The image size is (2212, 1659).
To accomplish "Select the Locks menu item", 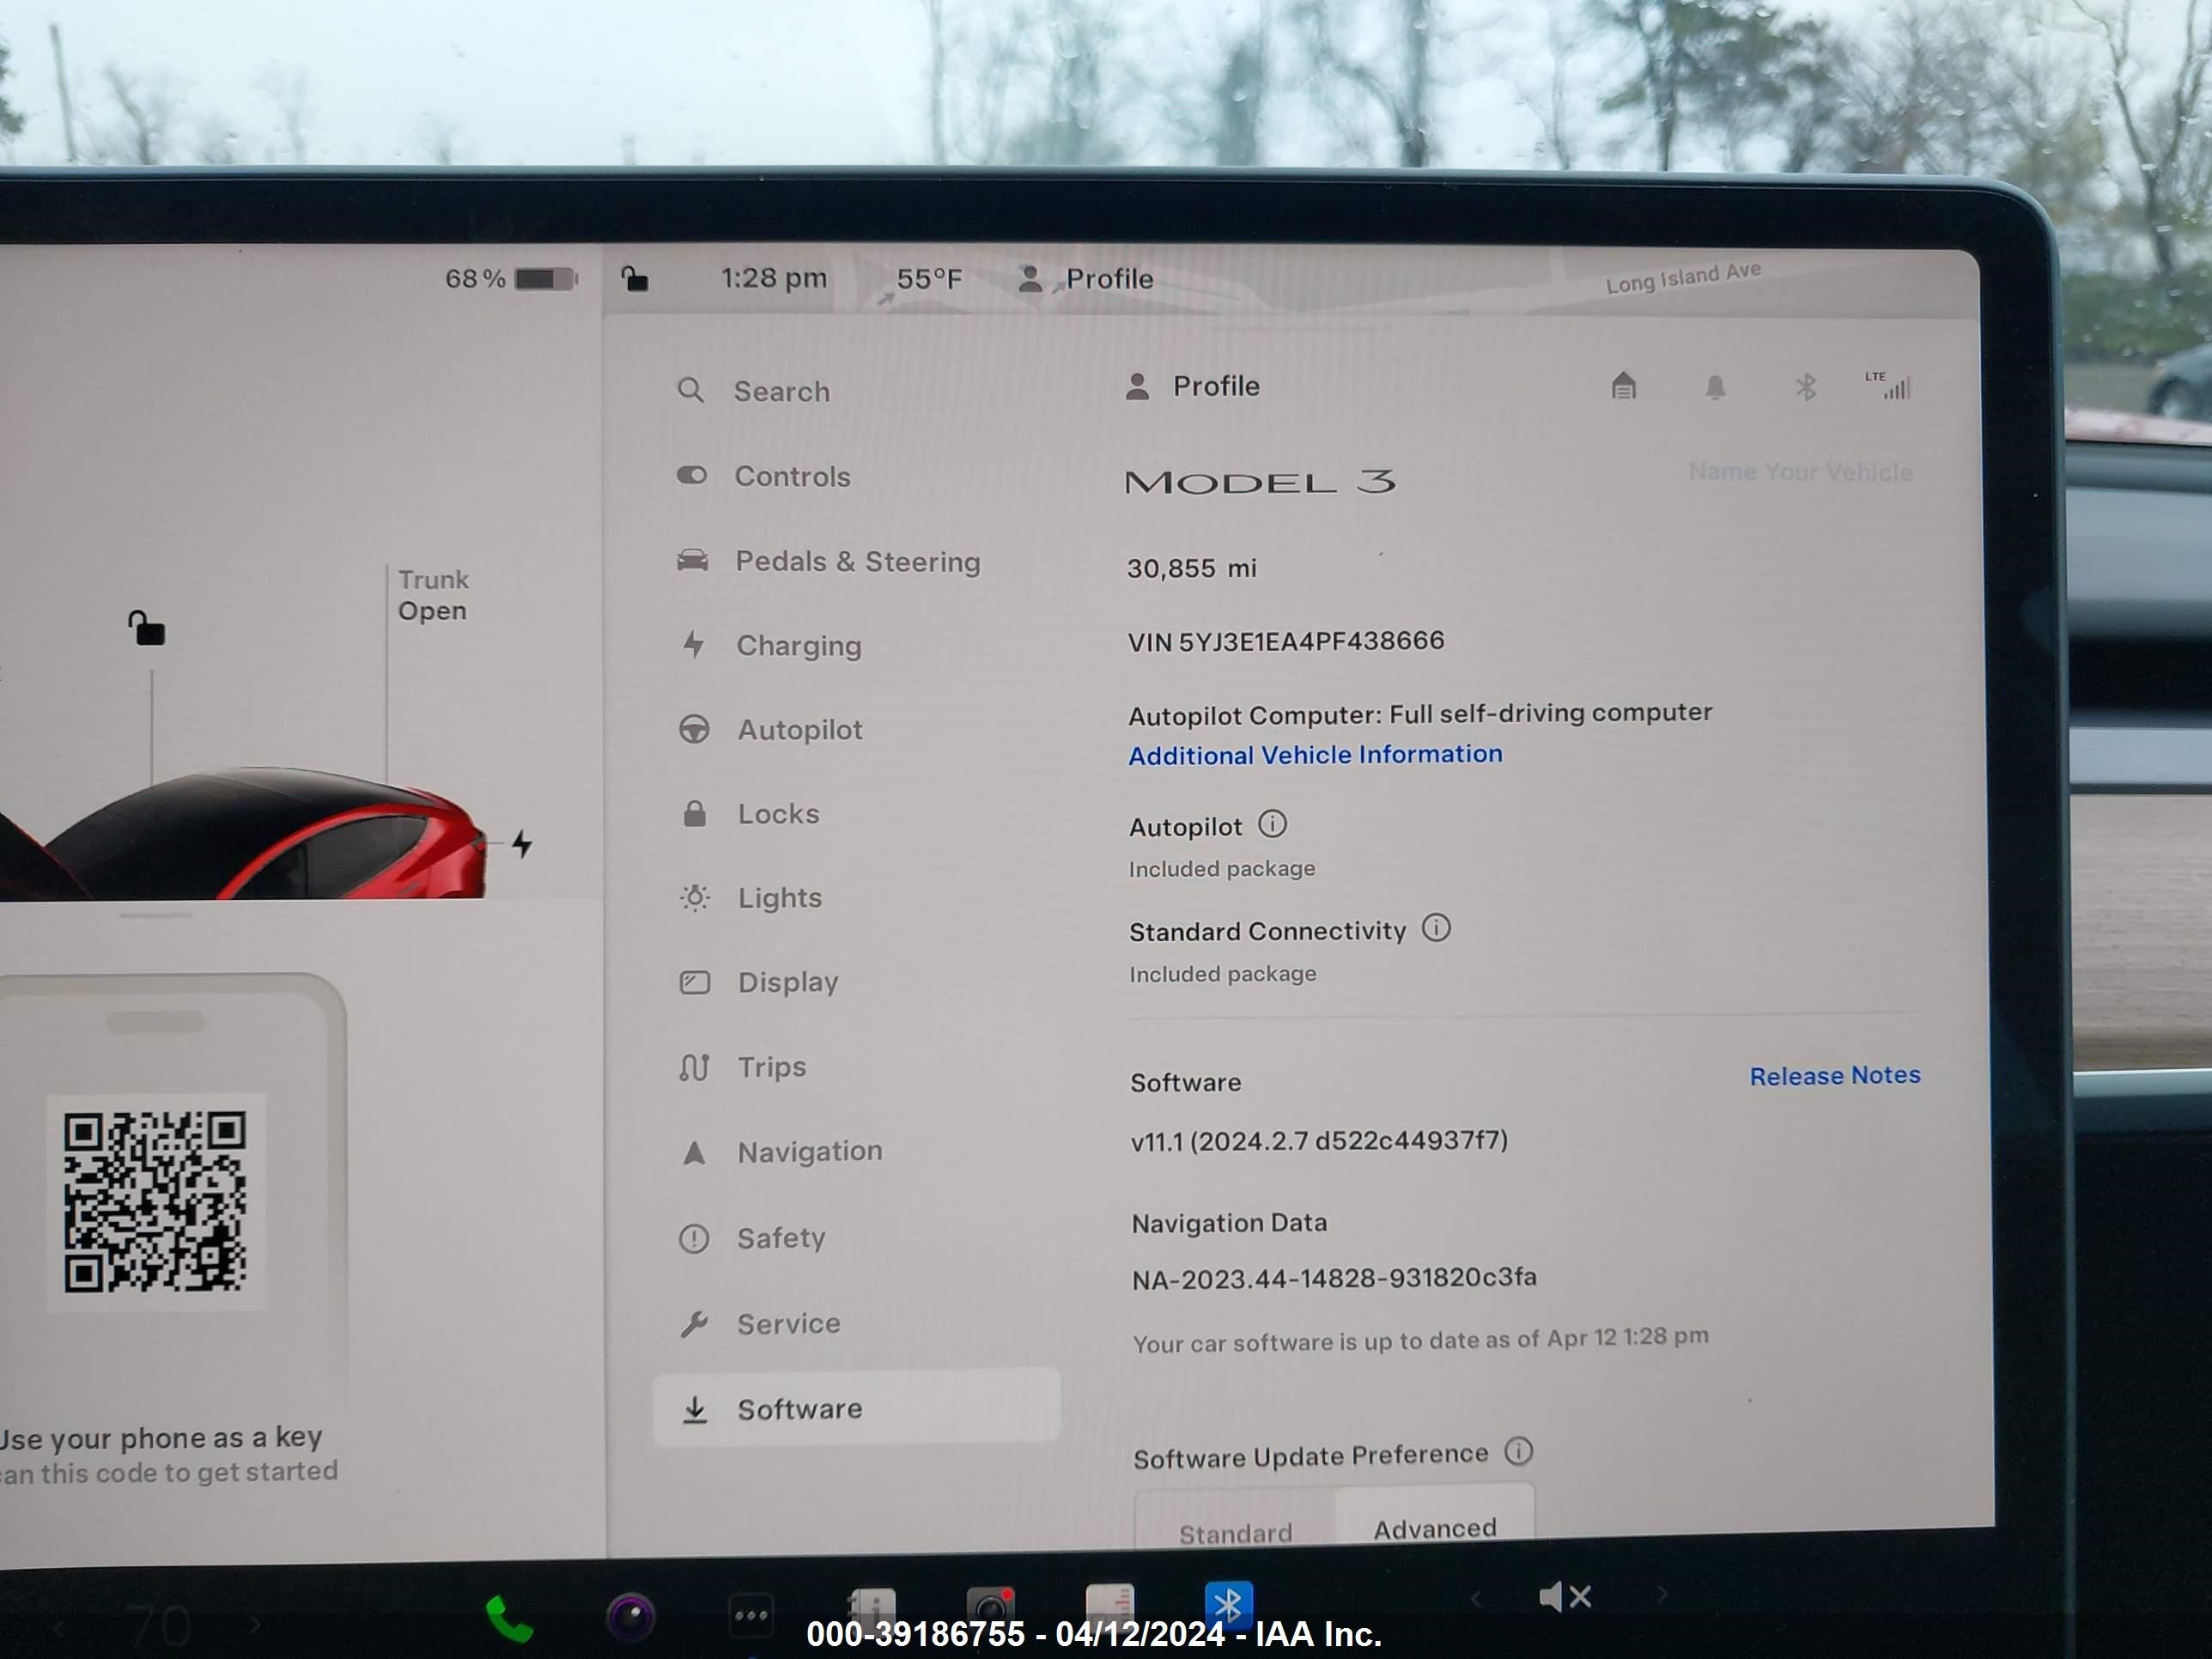I will tap(750, 814).
